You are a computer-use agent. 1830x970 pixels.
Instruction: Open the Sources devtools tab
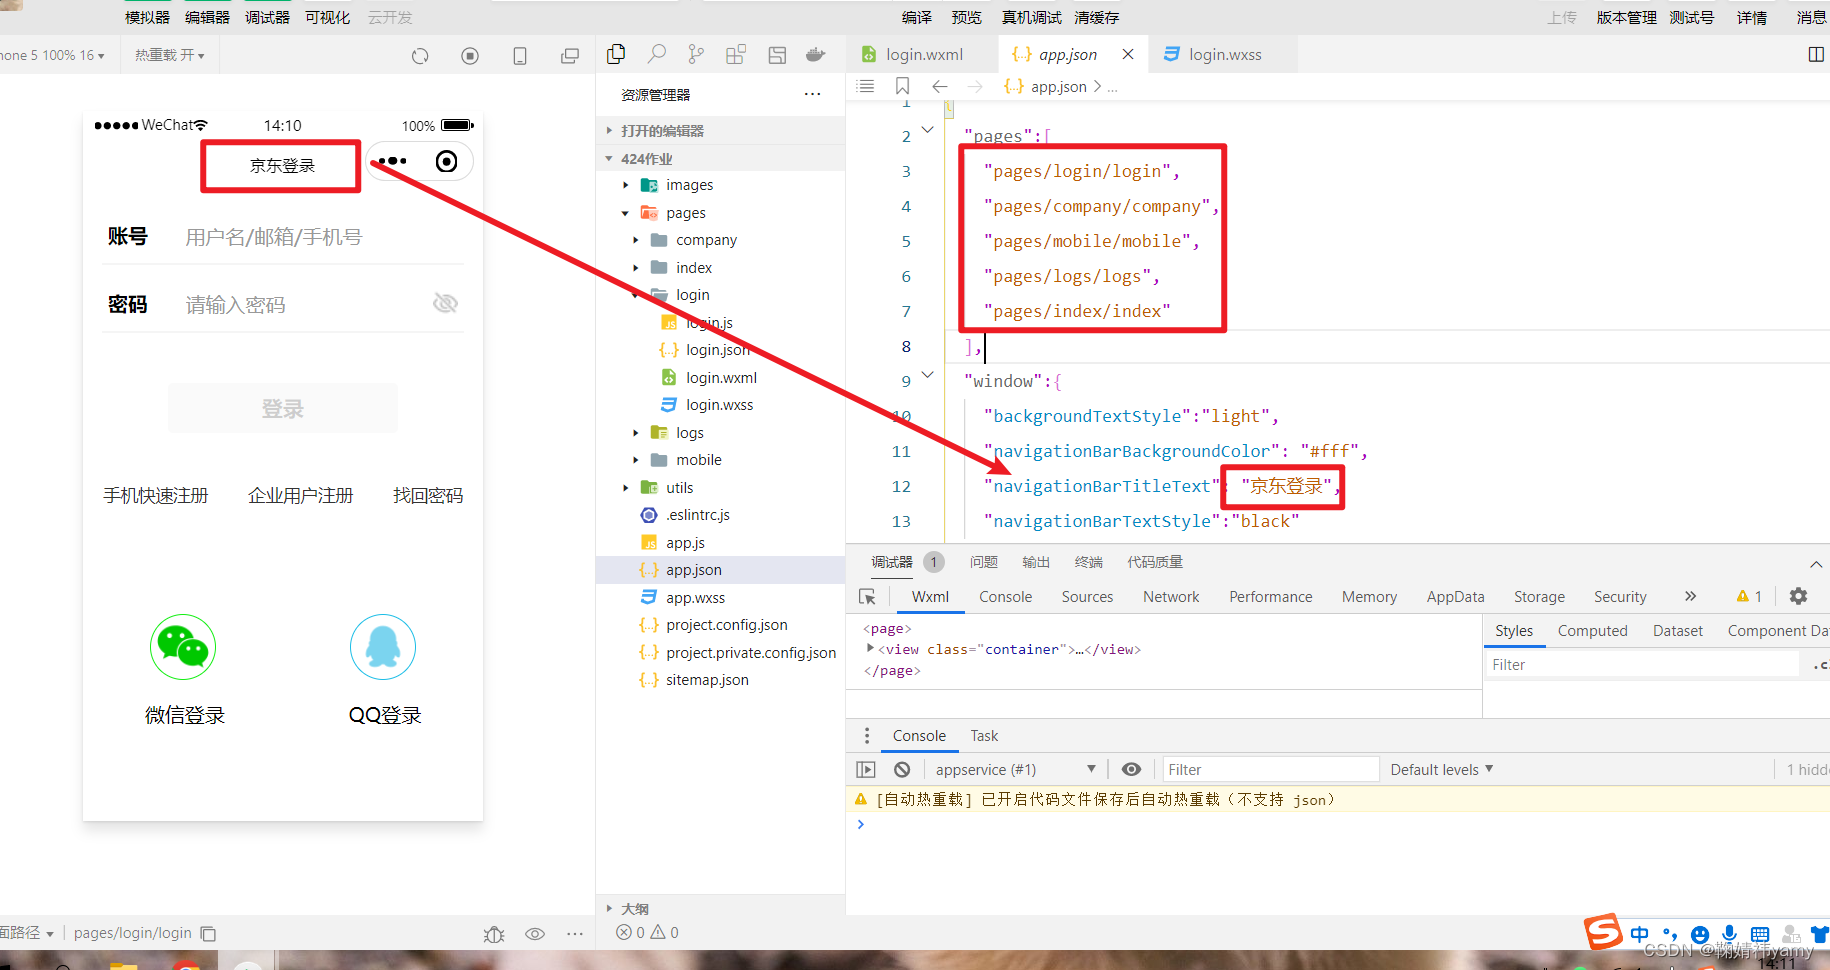point(1087,597)
